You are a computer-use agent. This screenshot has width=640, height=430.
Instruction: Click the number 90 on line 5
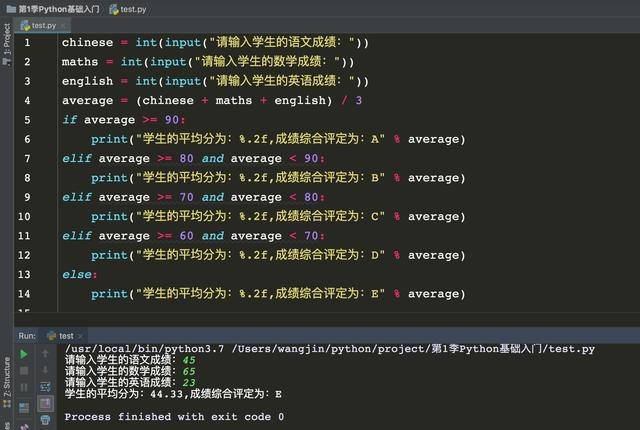tap(172, 120)
